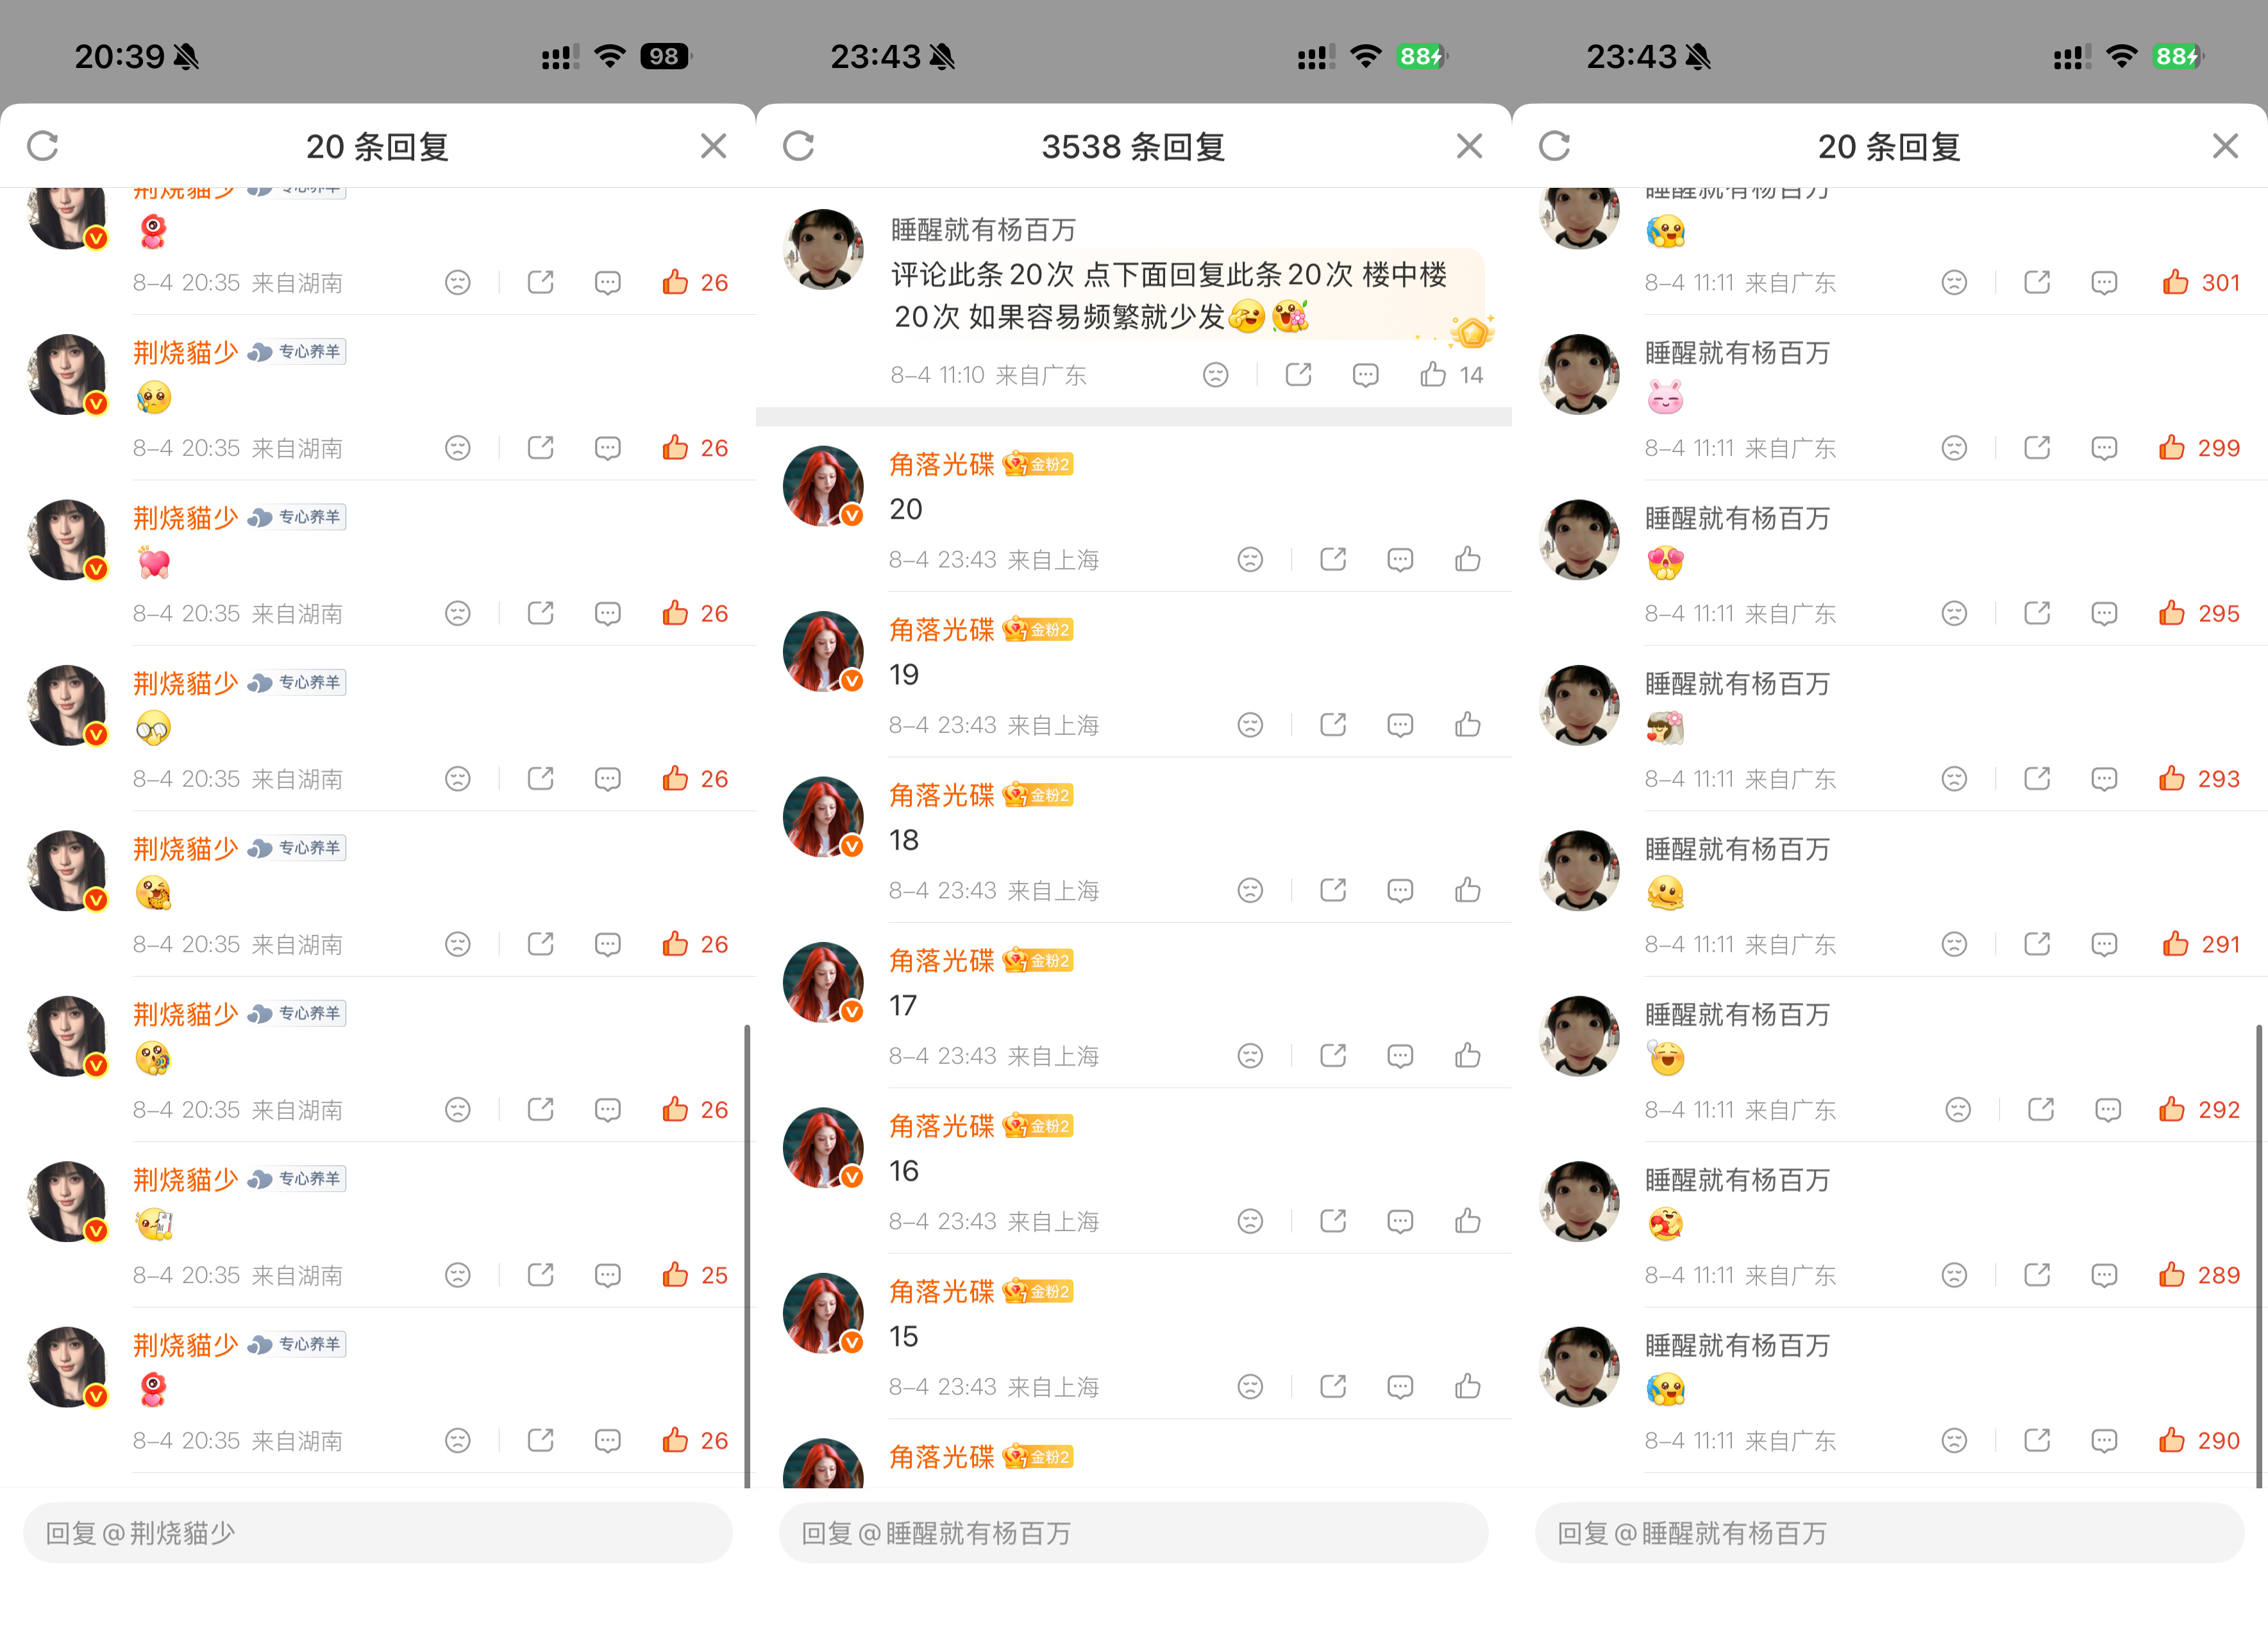Screen dimensions: 2268x1639
Task: Share the 8-4 11:10 top comment
Action: [x=1299, y=374]
